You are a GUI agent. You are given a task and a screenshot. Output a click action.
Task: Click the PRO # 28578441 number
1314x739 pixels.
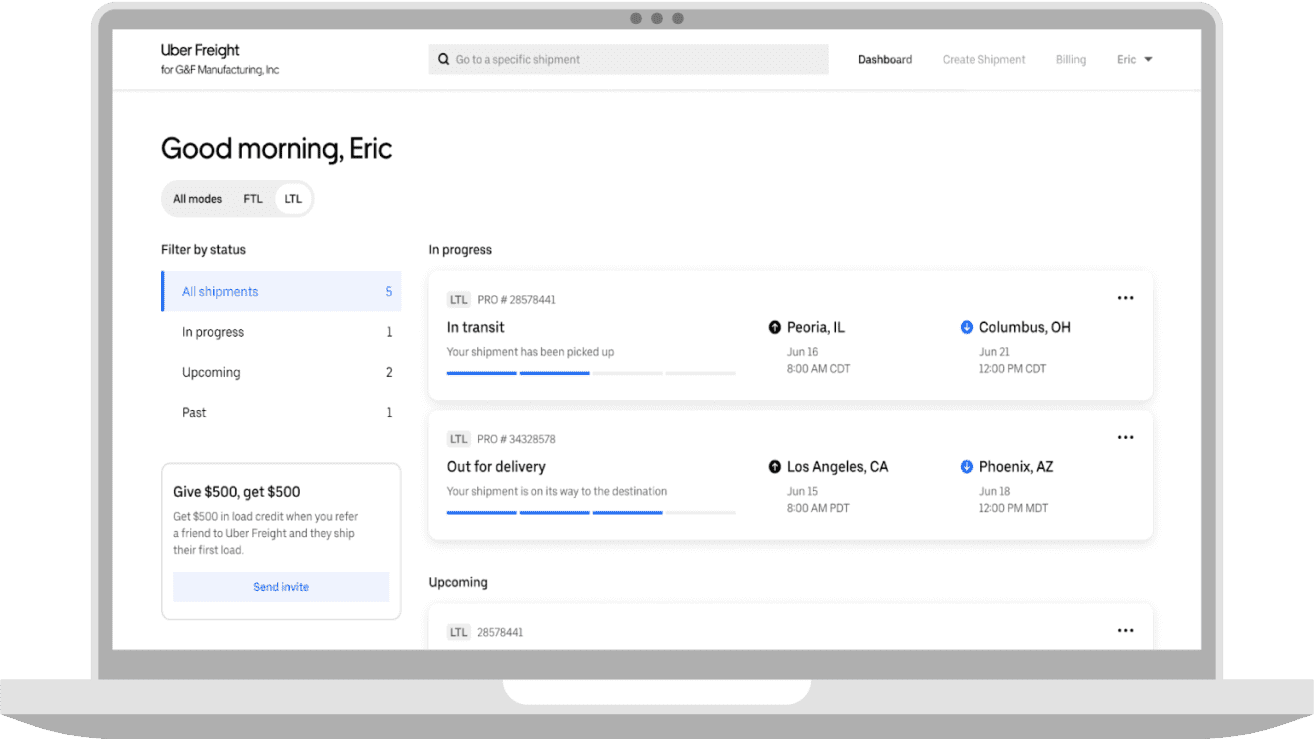(x=516, y=300)
